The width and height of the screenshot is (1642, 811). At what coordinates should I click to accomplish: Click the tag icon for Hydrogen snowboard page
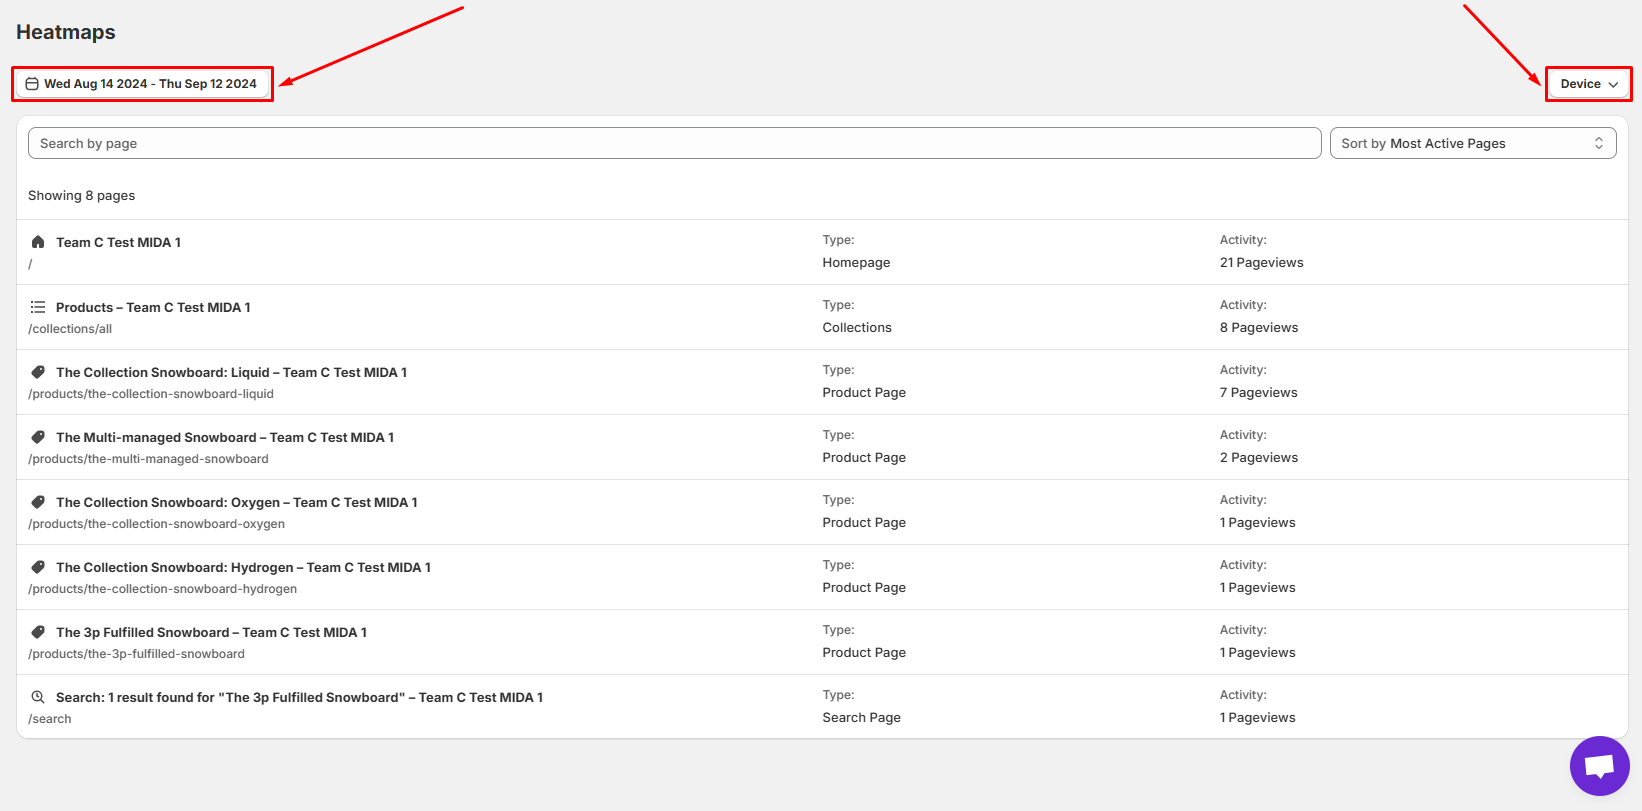(38, 567)
